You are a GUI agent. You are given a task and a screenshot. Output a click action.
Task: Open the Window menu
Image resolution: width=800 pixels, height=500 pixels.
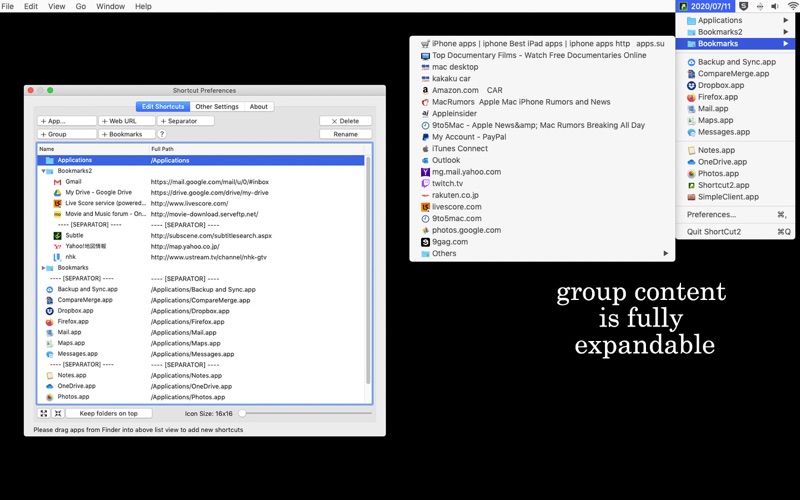[x=110, y=6]
